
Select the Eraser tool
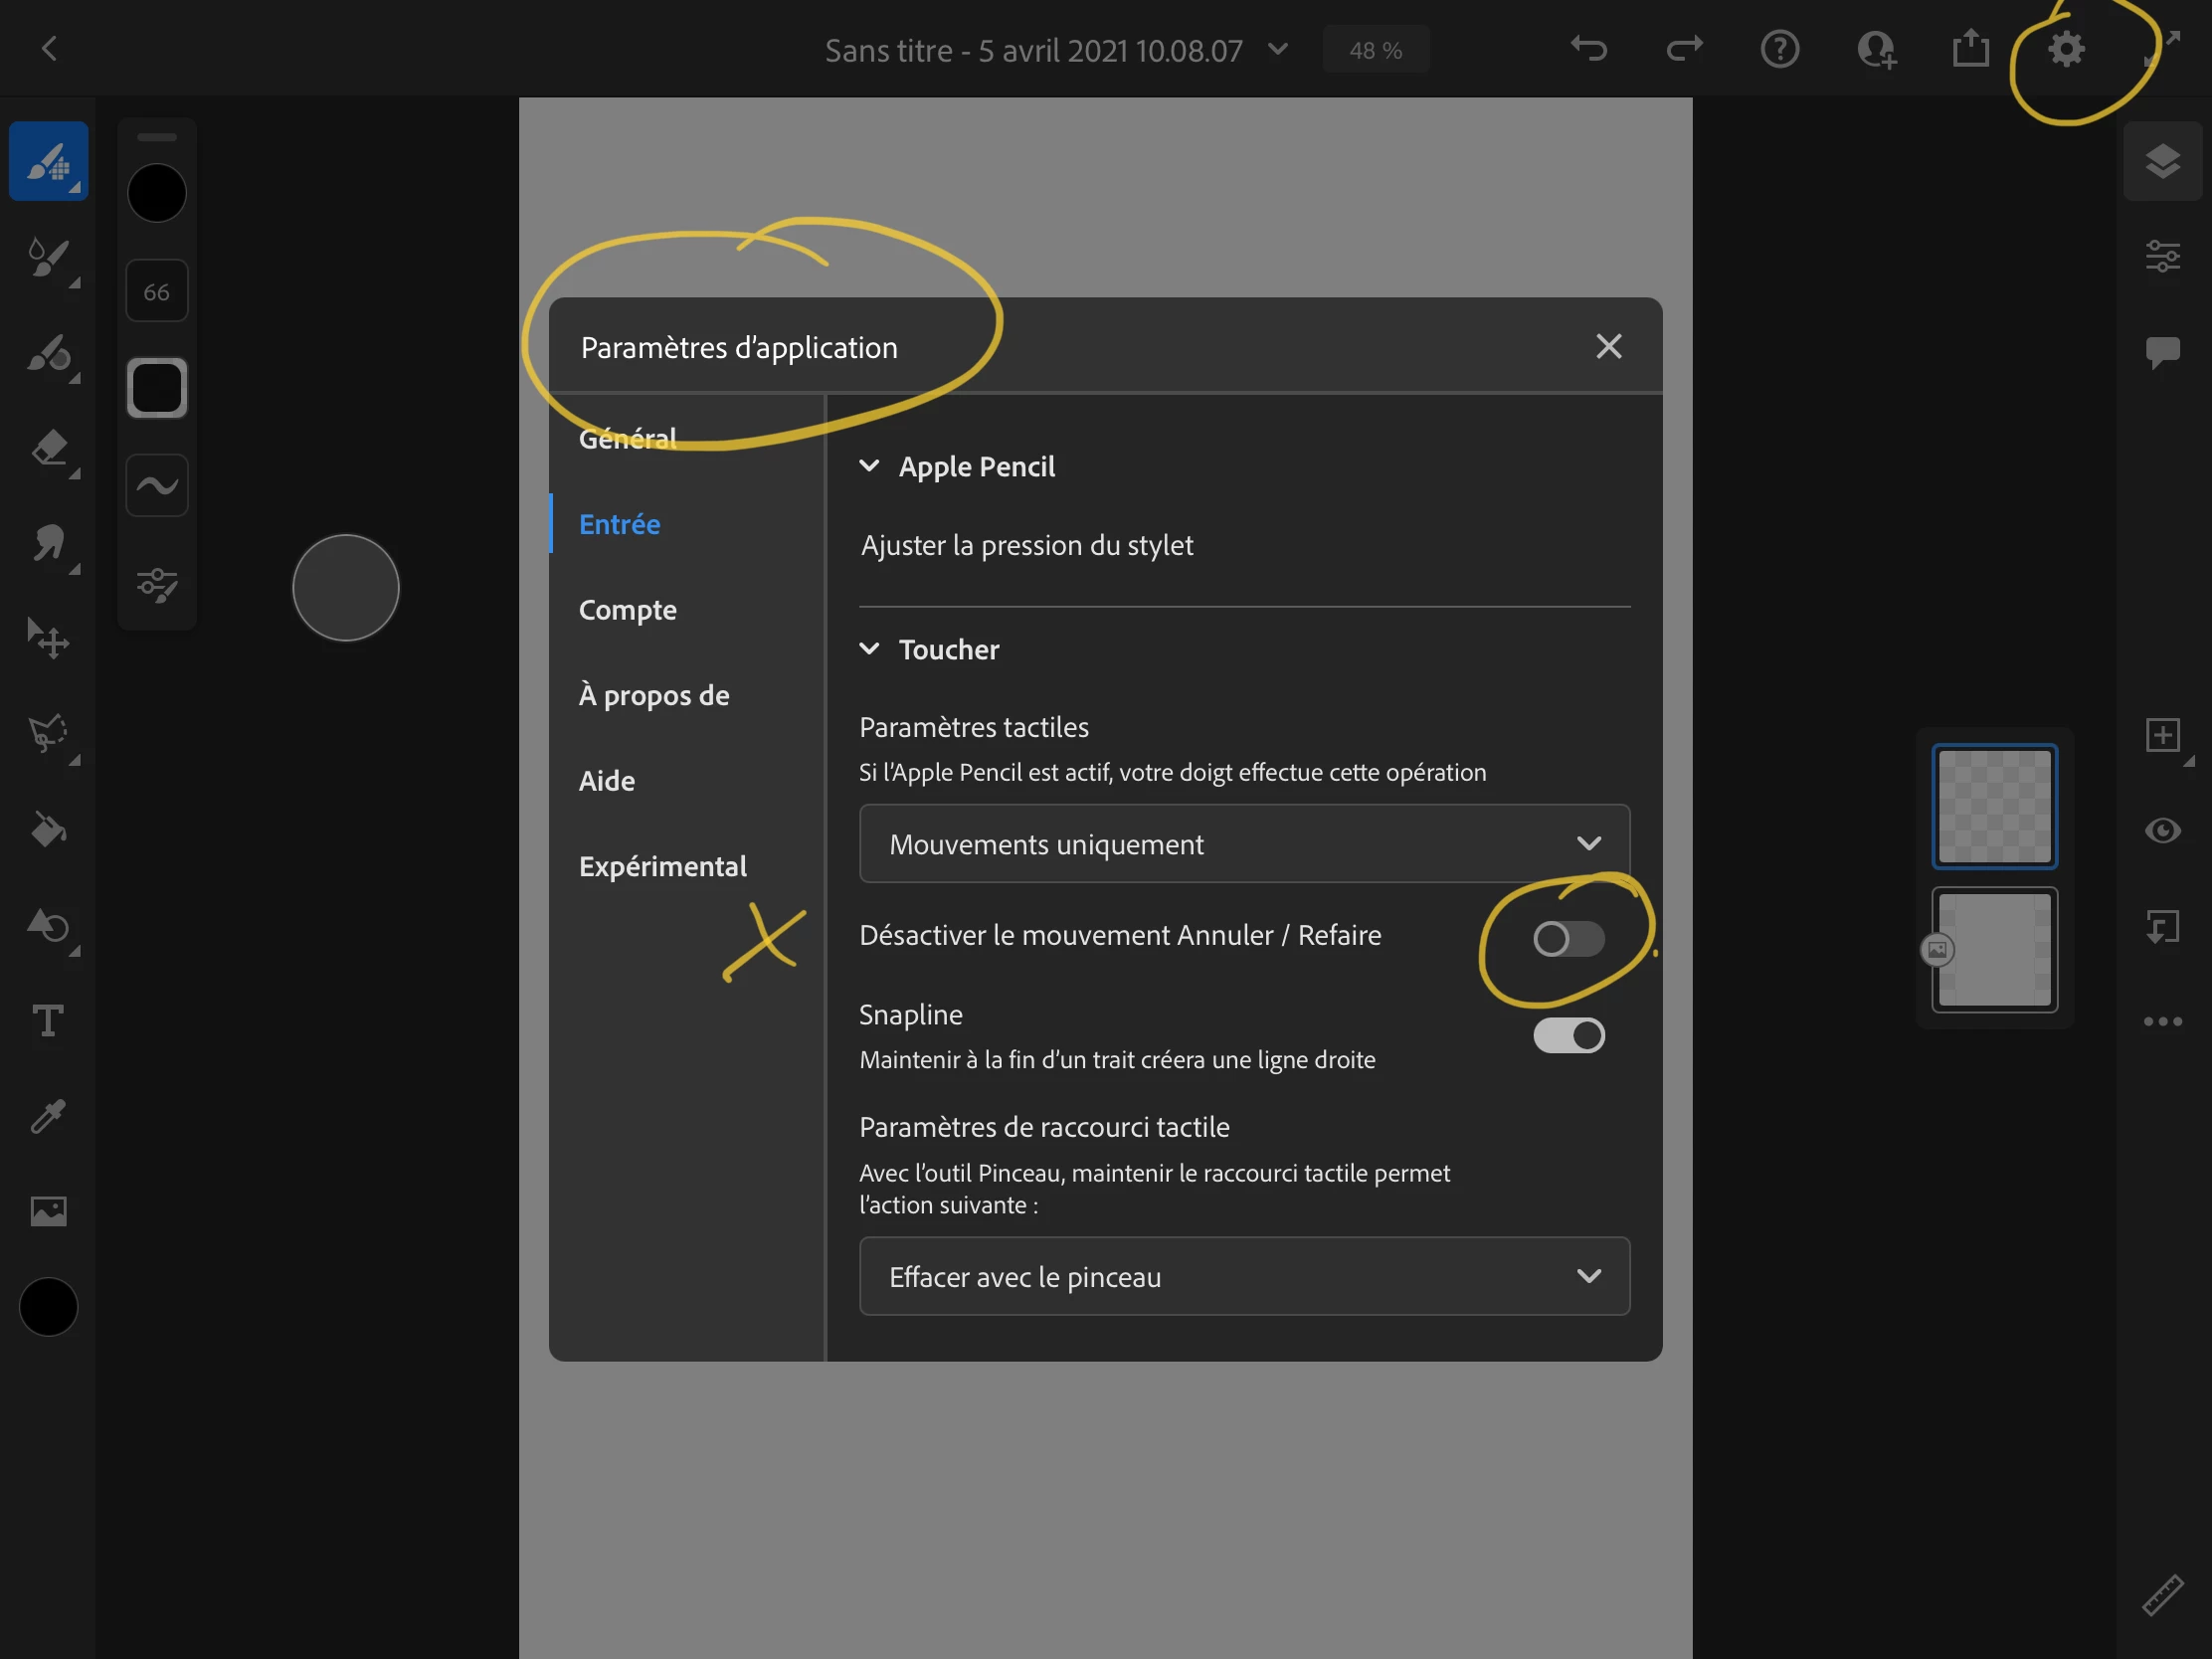pyautogui.click(x=48, y=448)
